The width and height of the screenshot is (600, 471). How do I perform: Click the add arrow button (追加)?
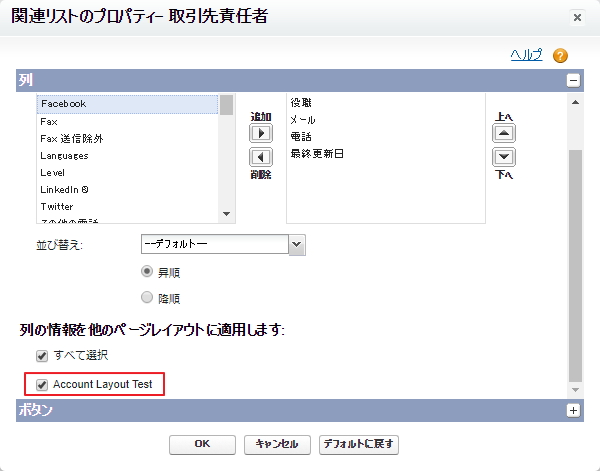261,133
